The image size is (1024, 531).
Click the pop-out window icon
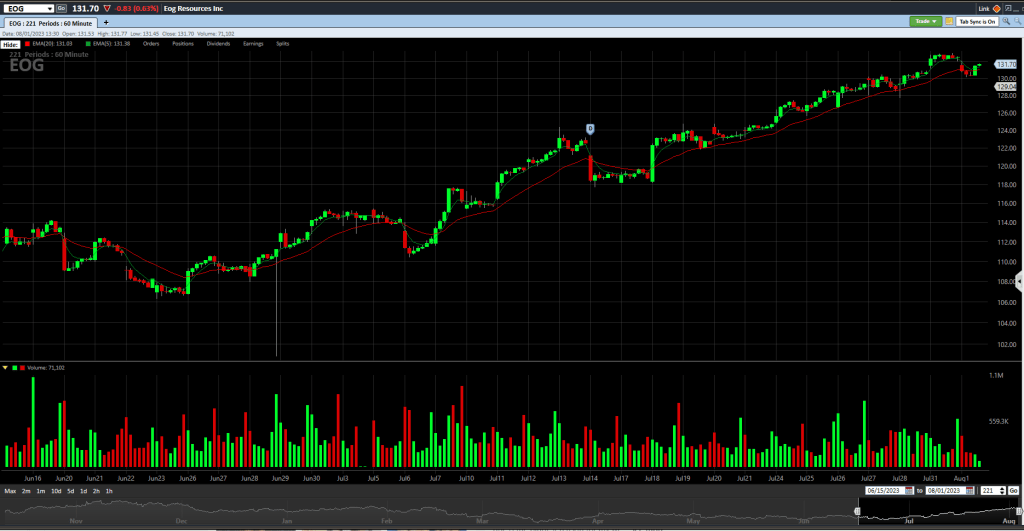click(1006, 8)
